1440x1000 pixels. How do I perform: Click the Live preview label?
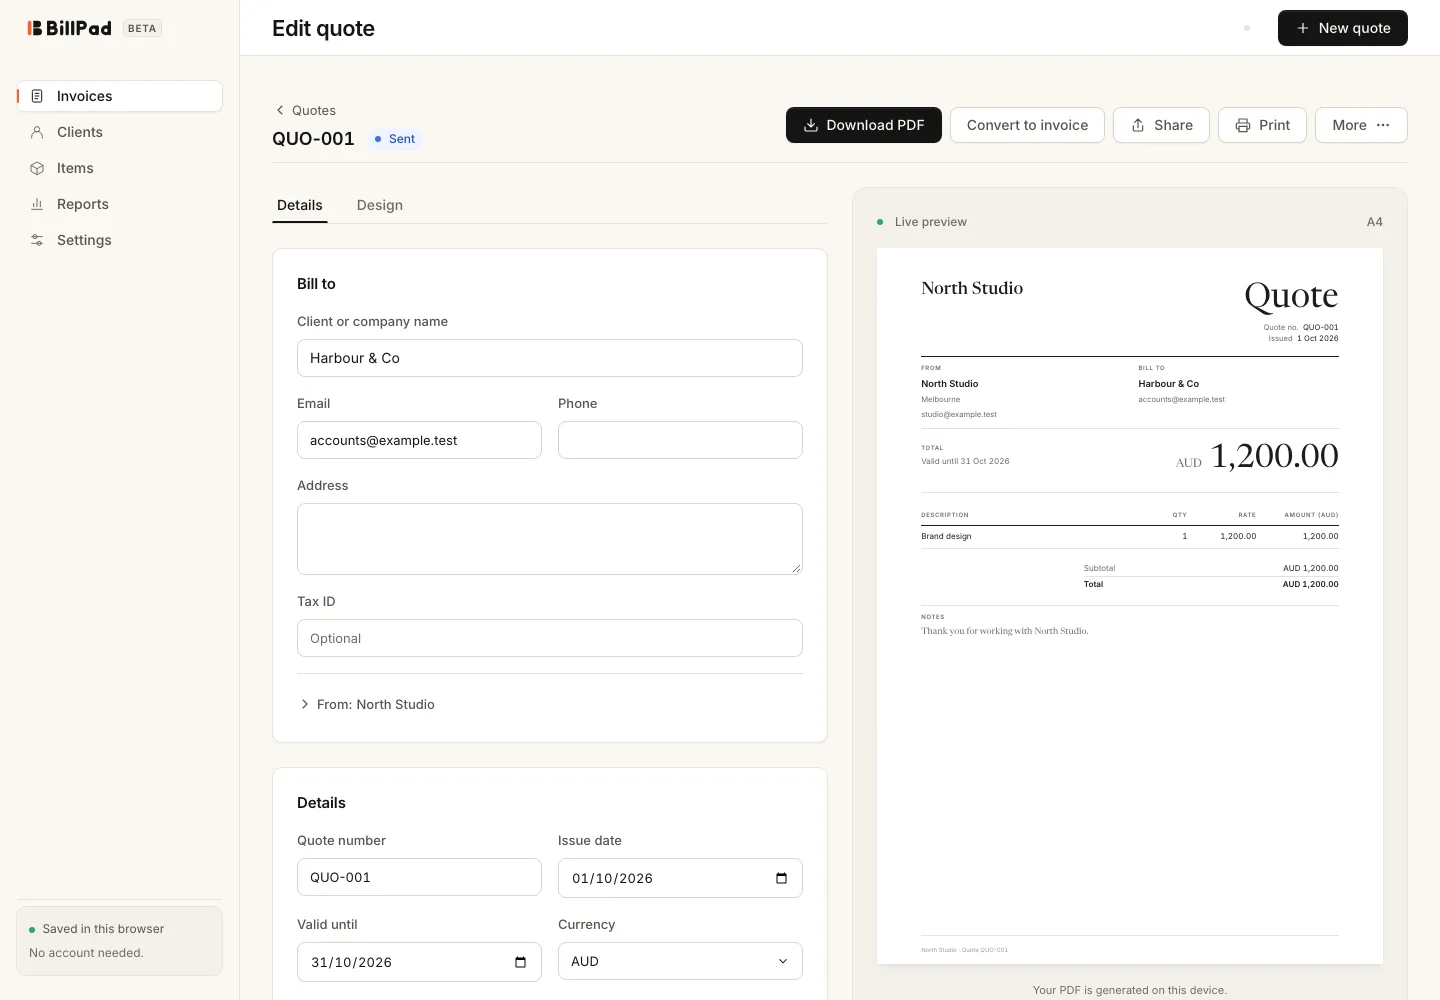click(931, 222)
